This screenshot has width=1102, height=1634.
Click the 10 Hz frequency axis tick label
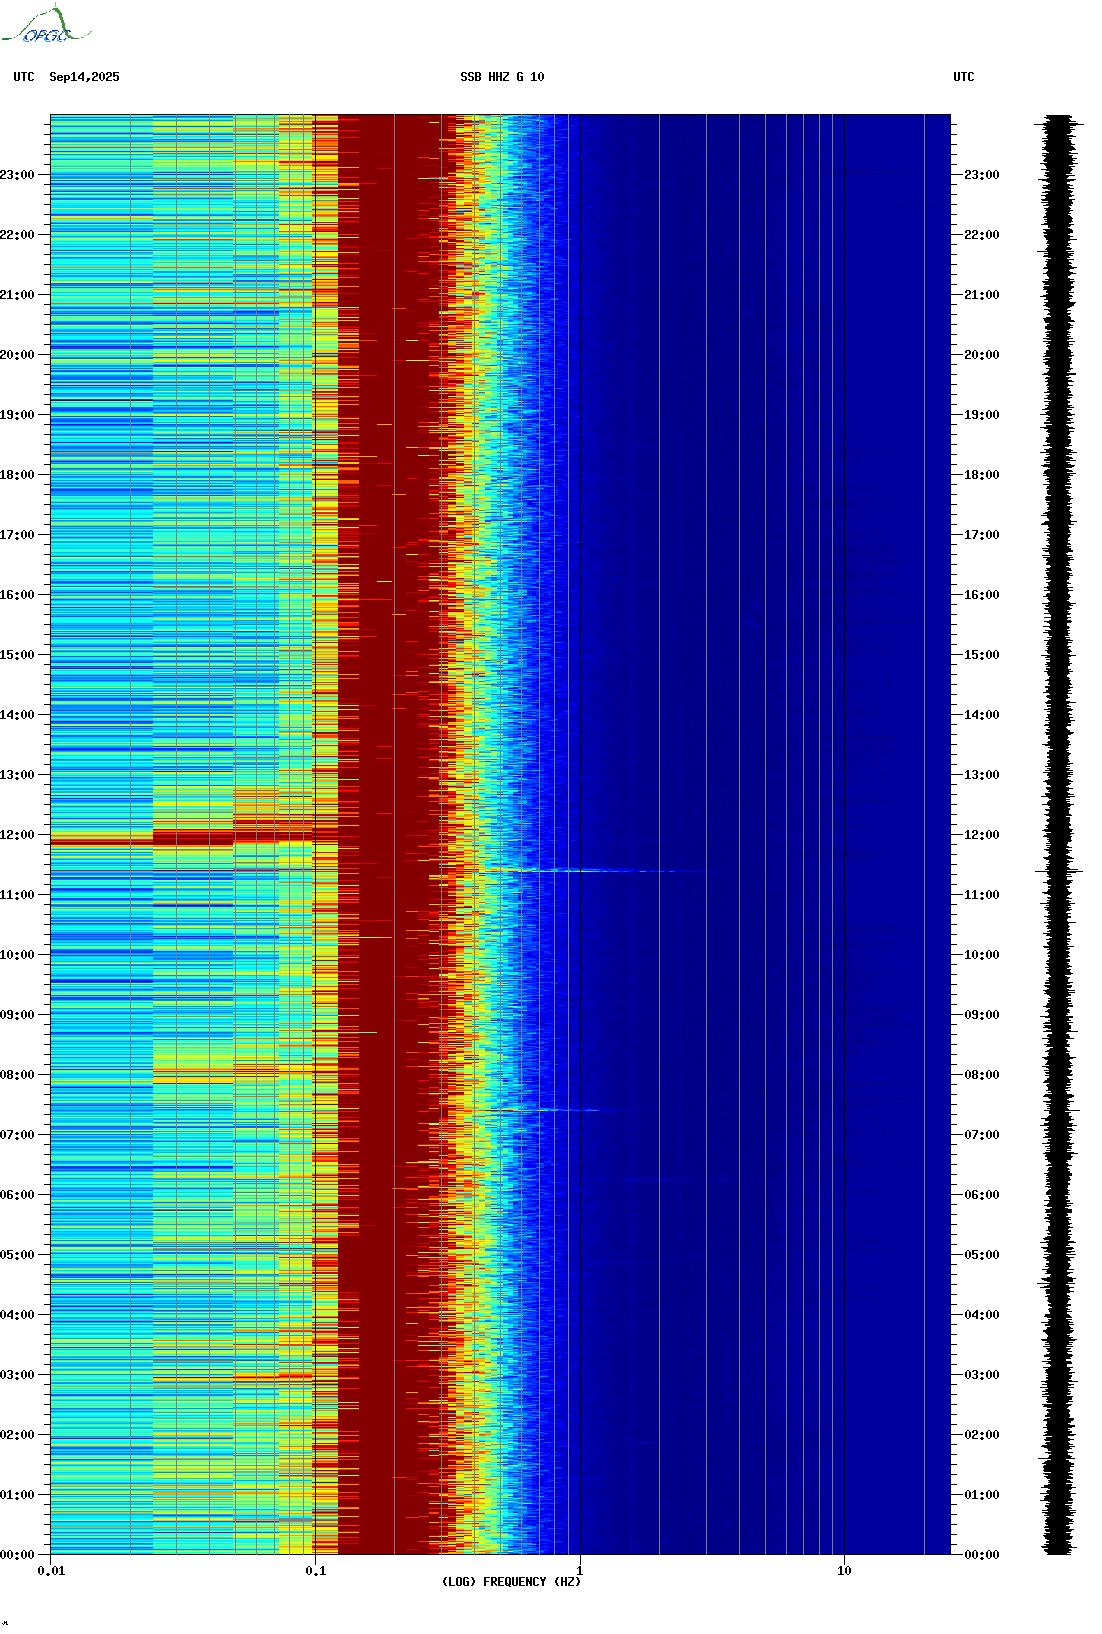point(844,1571)
